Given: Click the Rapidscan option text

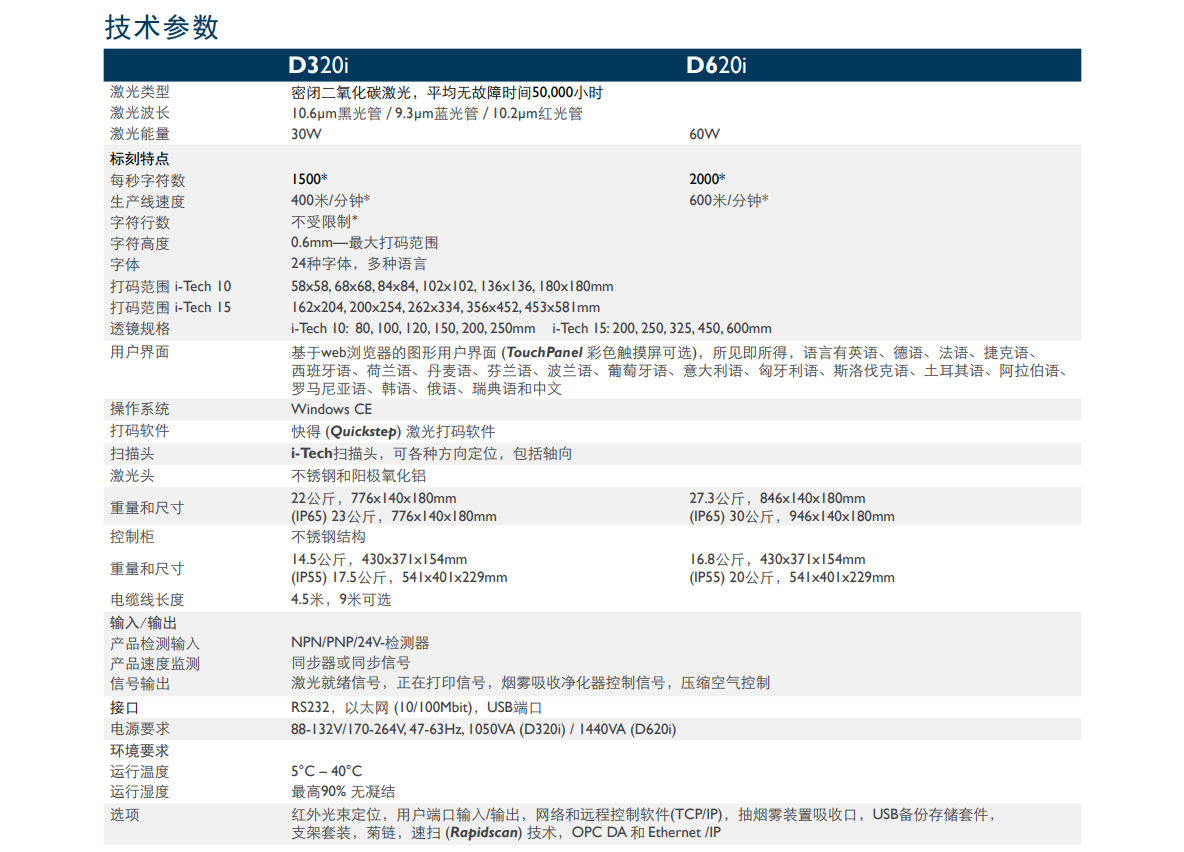Looking at the screenshot, I should 484,832.
